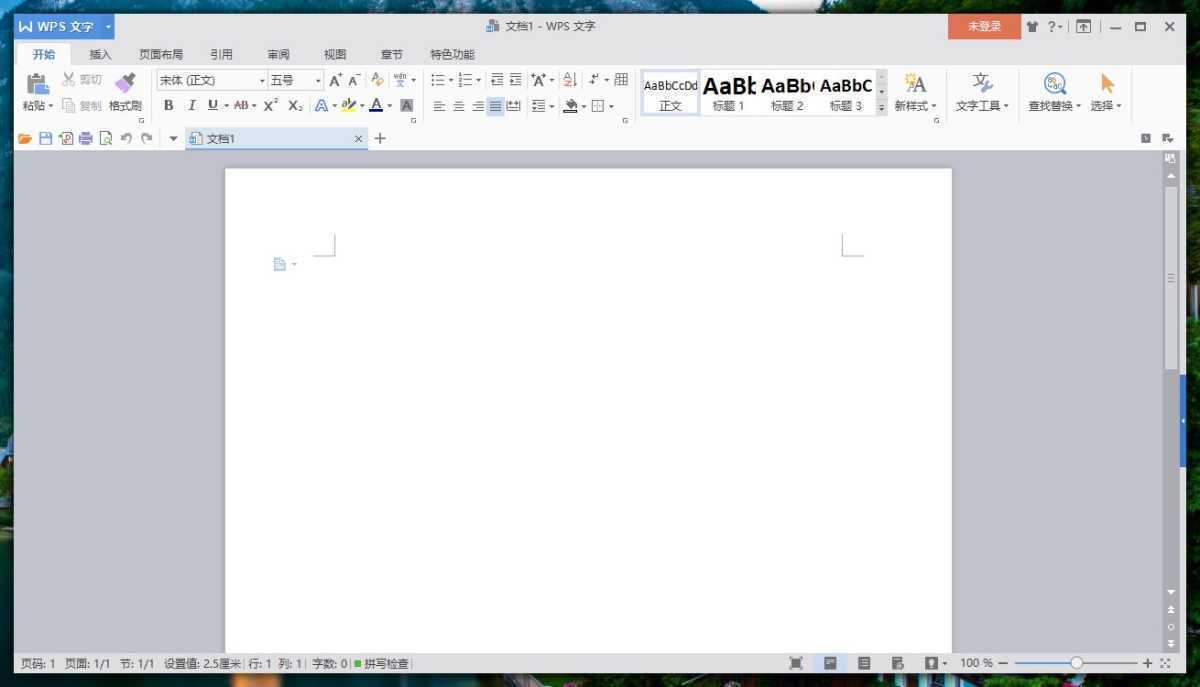Apply italic formatting
Viewport: 1200px width, 687px height.
tap(191, 105)
